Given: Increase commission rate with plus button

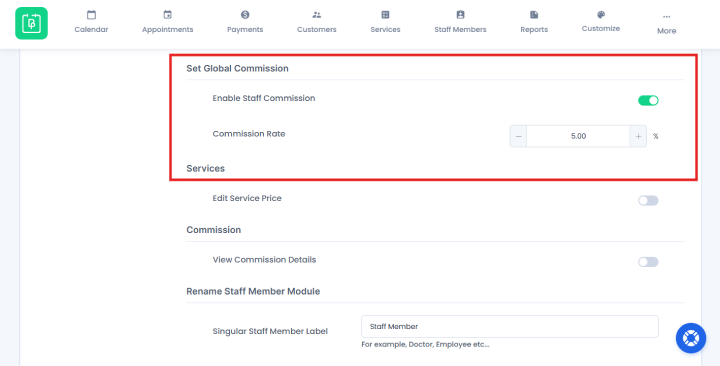Looking at the screenshot, I should point(638,136).
